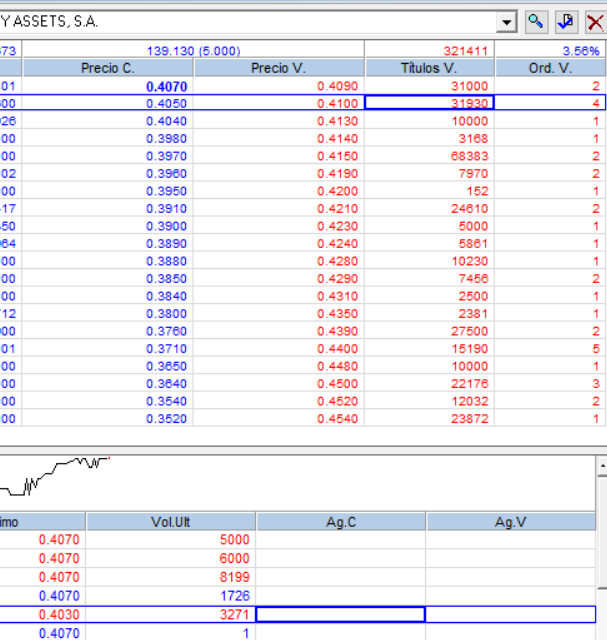607x640 pixels.
Task: Select sell price 0.4480
Action: [337, 367]
